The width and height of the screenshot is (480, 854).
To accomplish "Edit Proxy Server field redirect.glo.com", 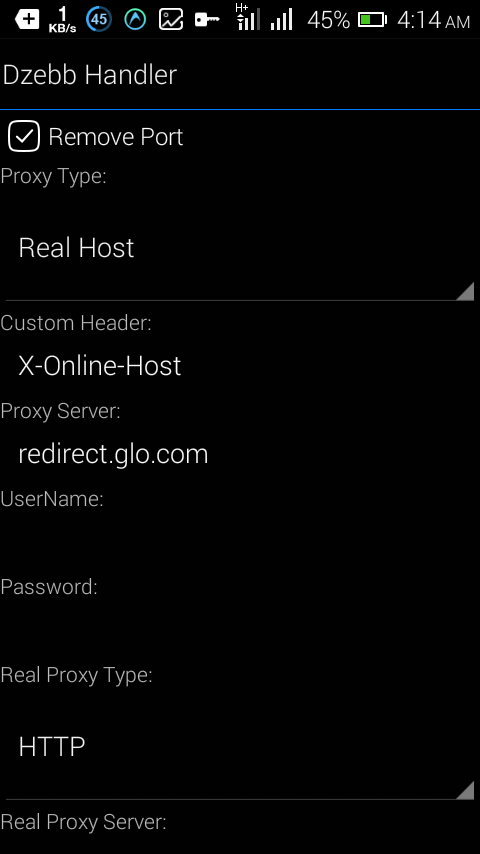I will 240,454.
